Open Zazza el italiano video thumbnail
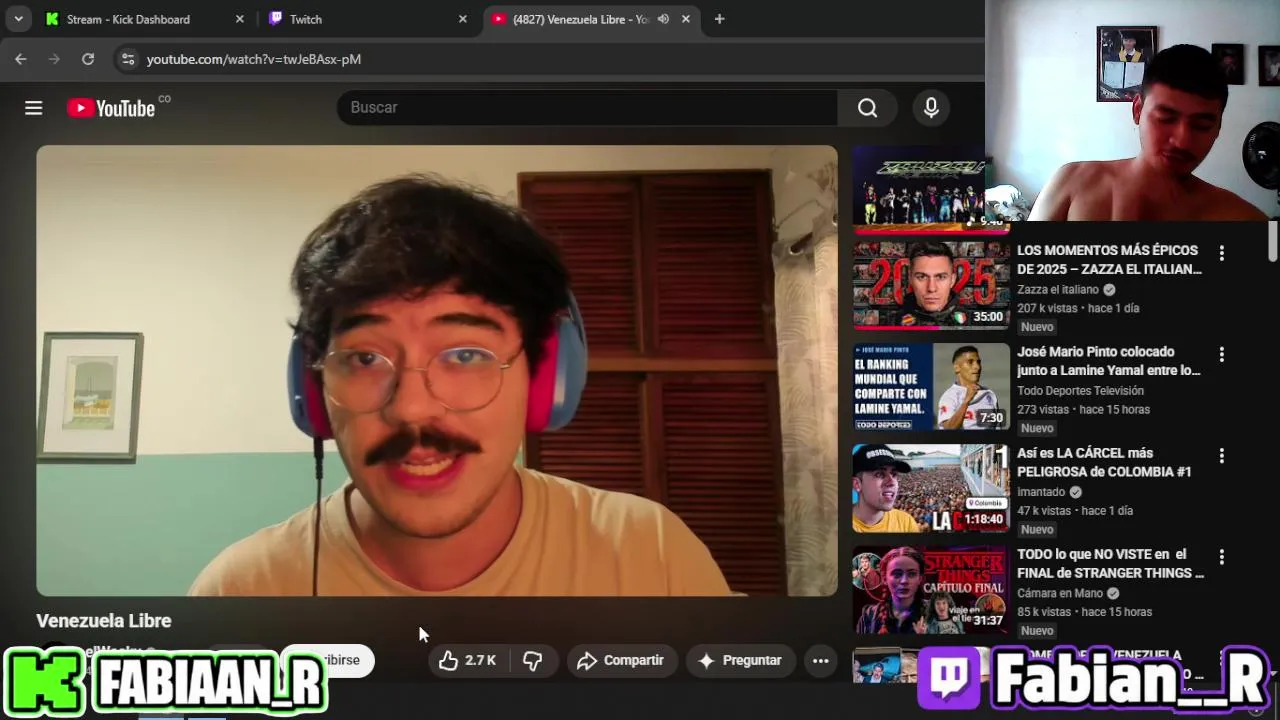 point(931,286)
